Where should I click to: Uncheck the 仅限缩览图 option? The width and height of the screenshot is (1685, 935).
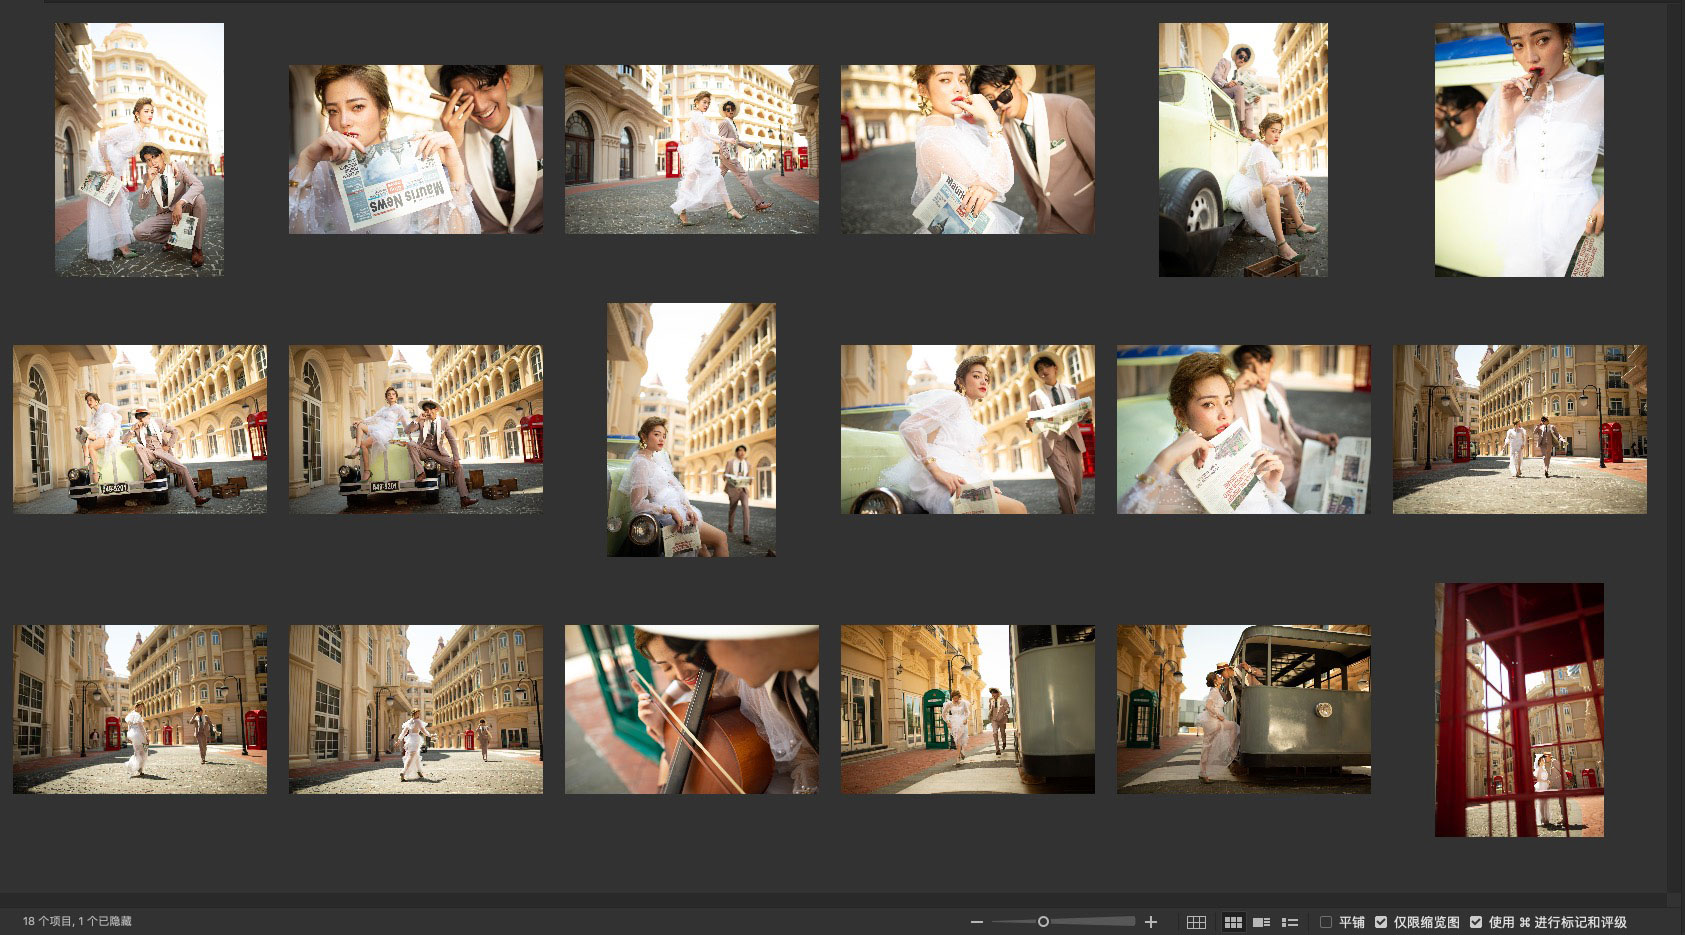1381,922
